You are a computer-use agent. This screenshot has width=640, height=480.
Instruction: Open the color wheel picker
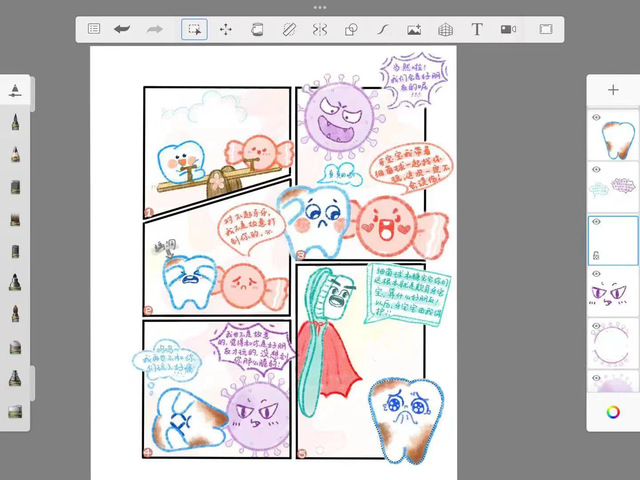613,412
